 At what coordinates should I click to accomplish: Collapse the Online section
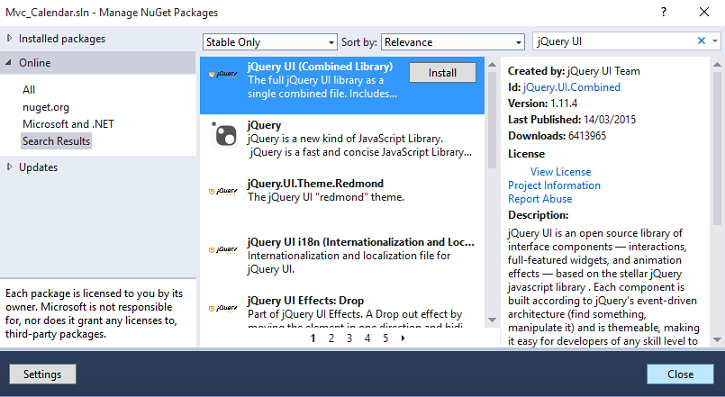[9, 62]
